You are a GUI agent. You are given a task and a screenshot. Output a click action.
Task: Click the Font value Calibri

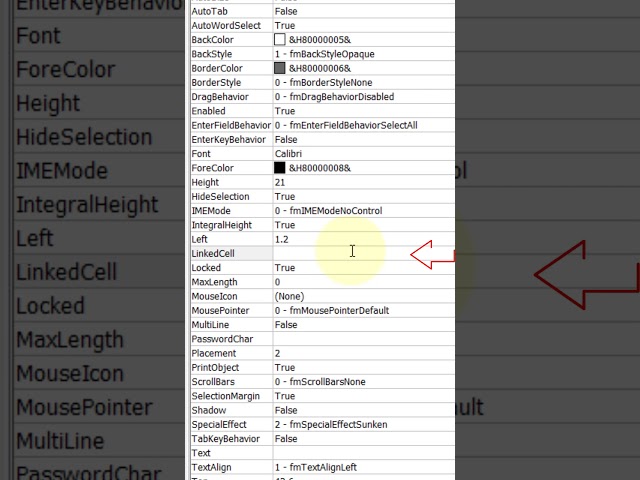[288, 153]
